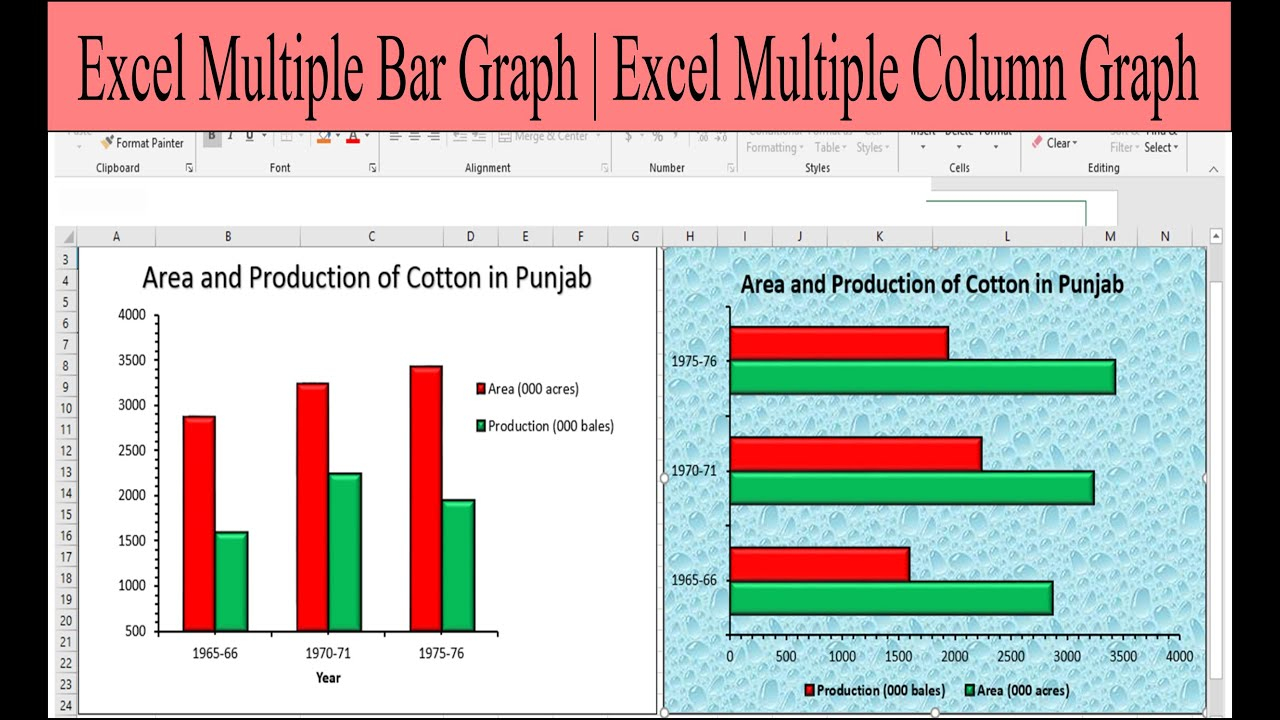Toggle underline formatting
Screen dimensions: 1280x720
249,134
